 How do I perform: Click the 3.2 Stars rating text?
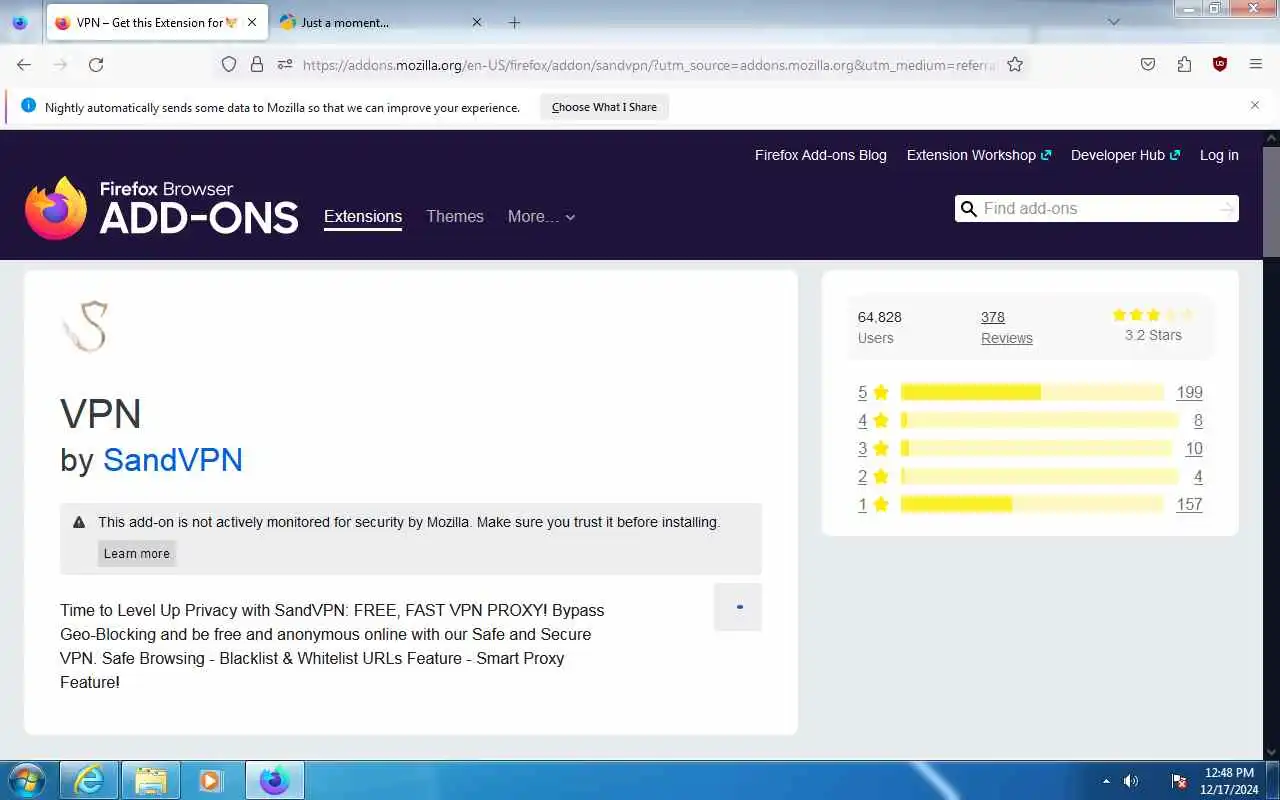1153,335
